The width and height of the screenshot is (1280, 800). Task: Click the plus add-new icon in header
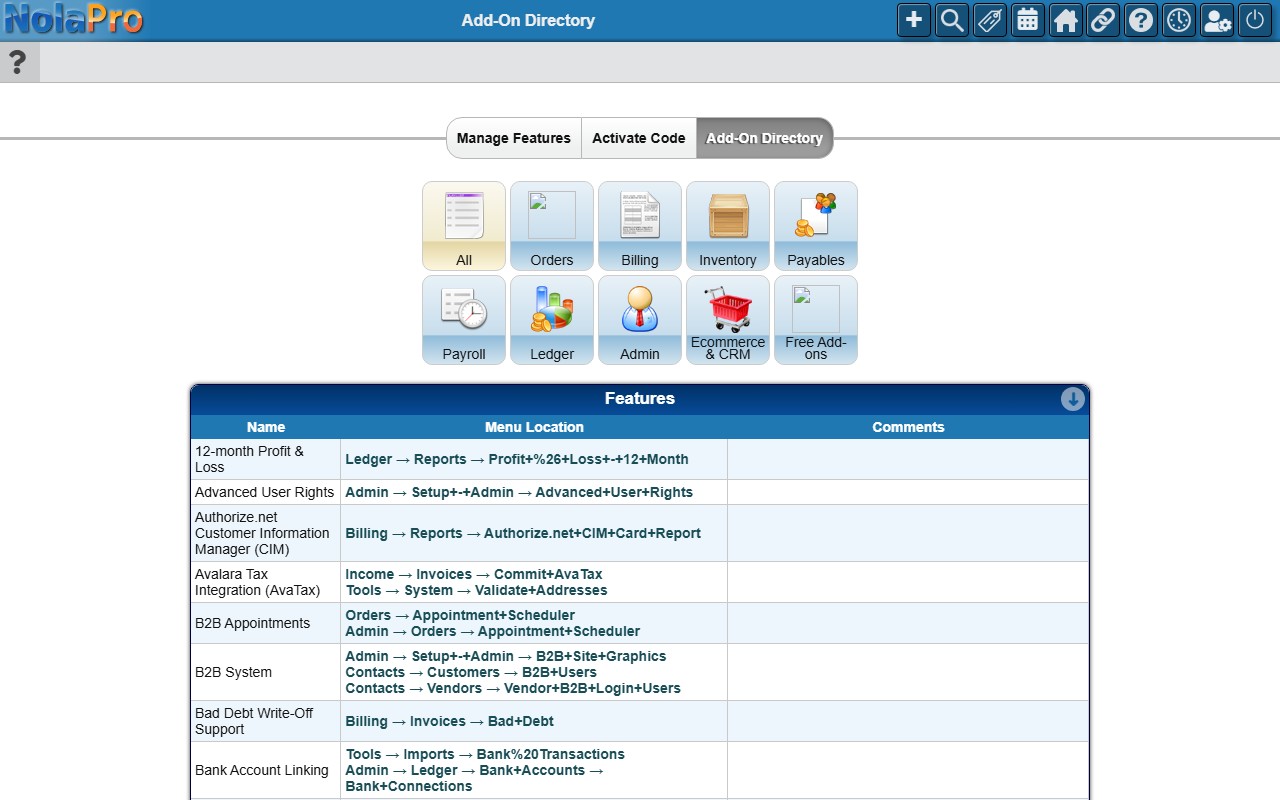914,20
